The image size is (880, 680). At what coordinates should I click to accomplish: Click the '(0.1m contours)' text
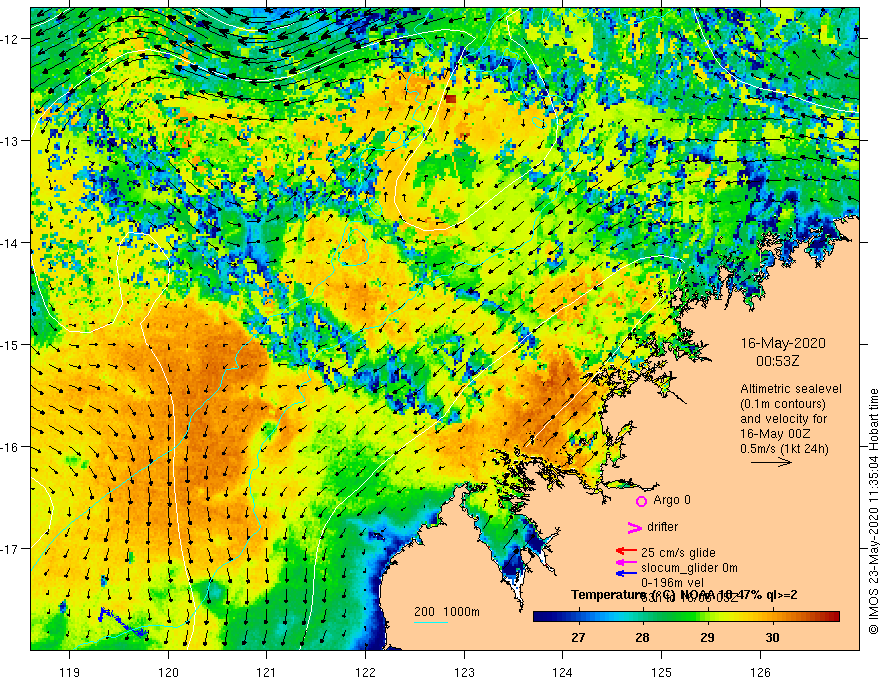coord(783,404)
